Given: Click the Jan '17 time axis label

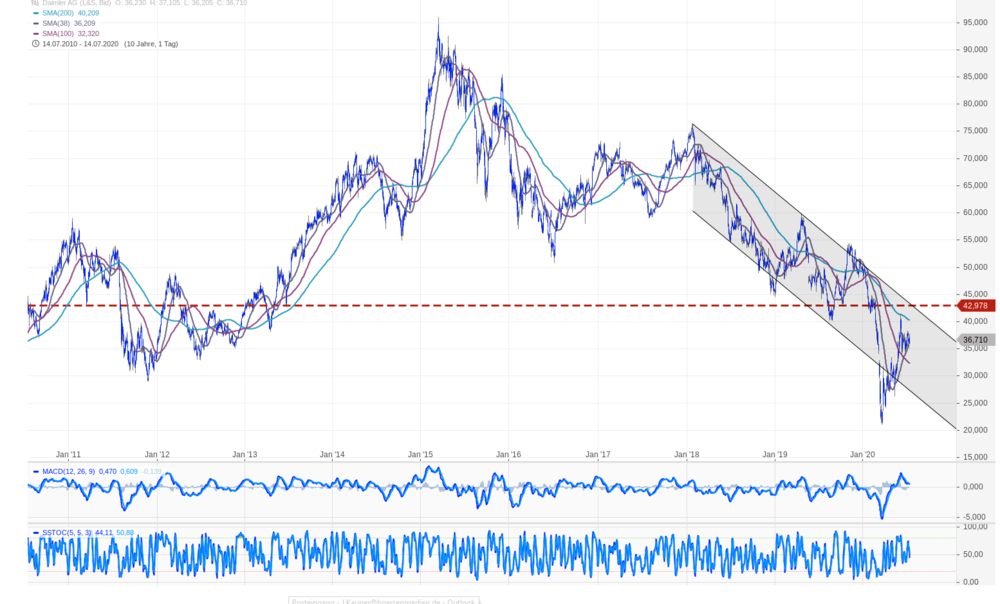Looking at the screenshot, I should (x=598, y=455).
